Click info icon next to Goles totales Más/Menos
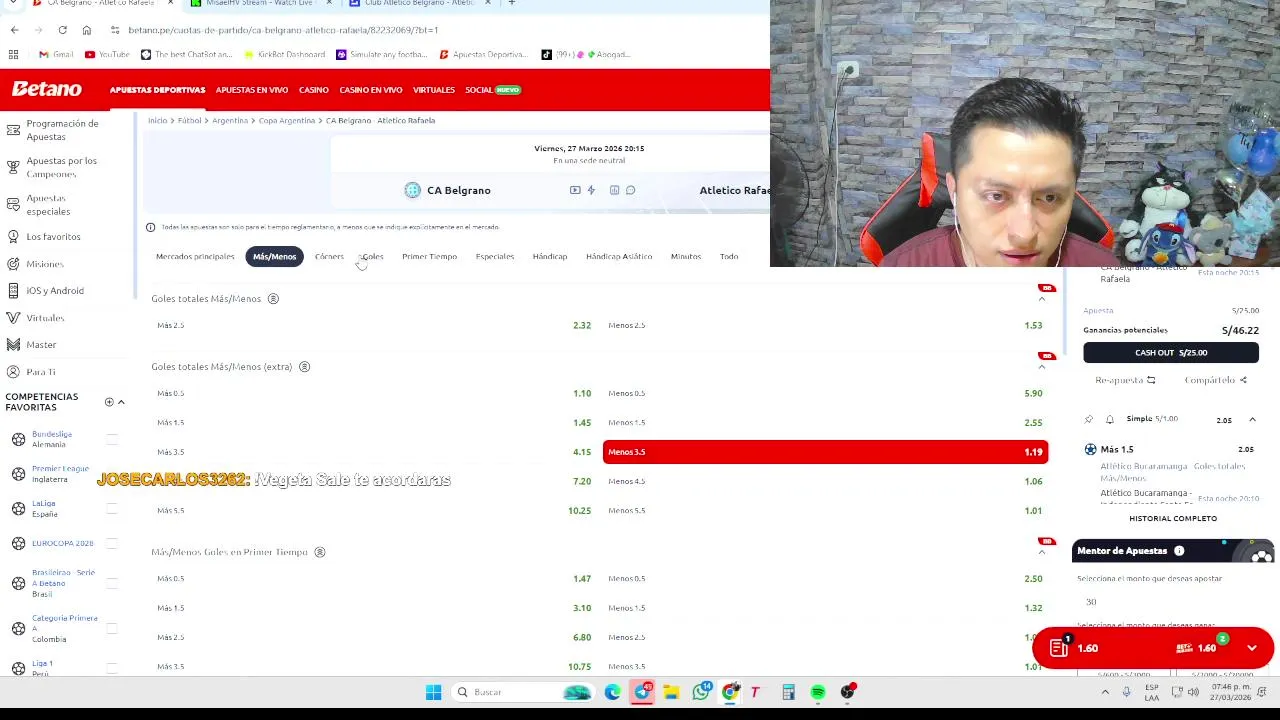Image resolution: width=1280 pixels, height=720 pixels. [273, 298]
